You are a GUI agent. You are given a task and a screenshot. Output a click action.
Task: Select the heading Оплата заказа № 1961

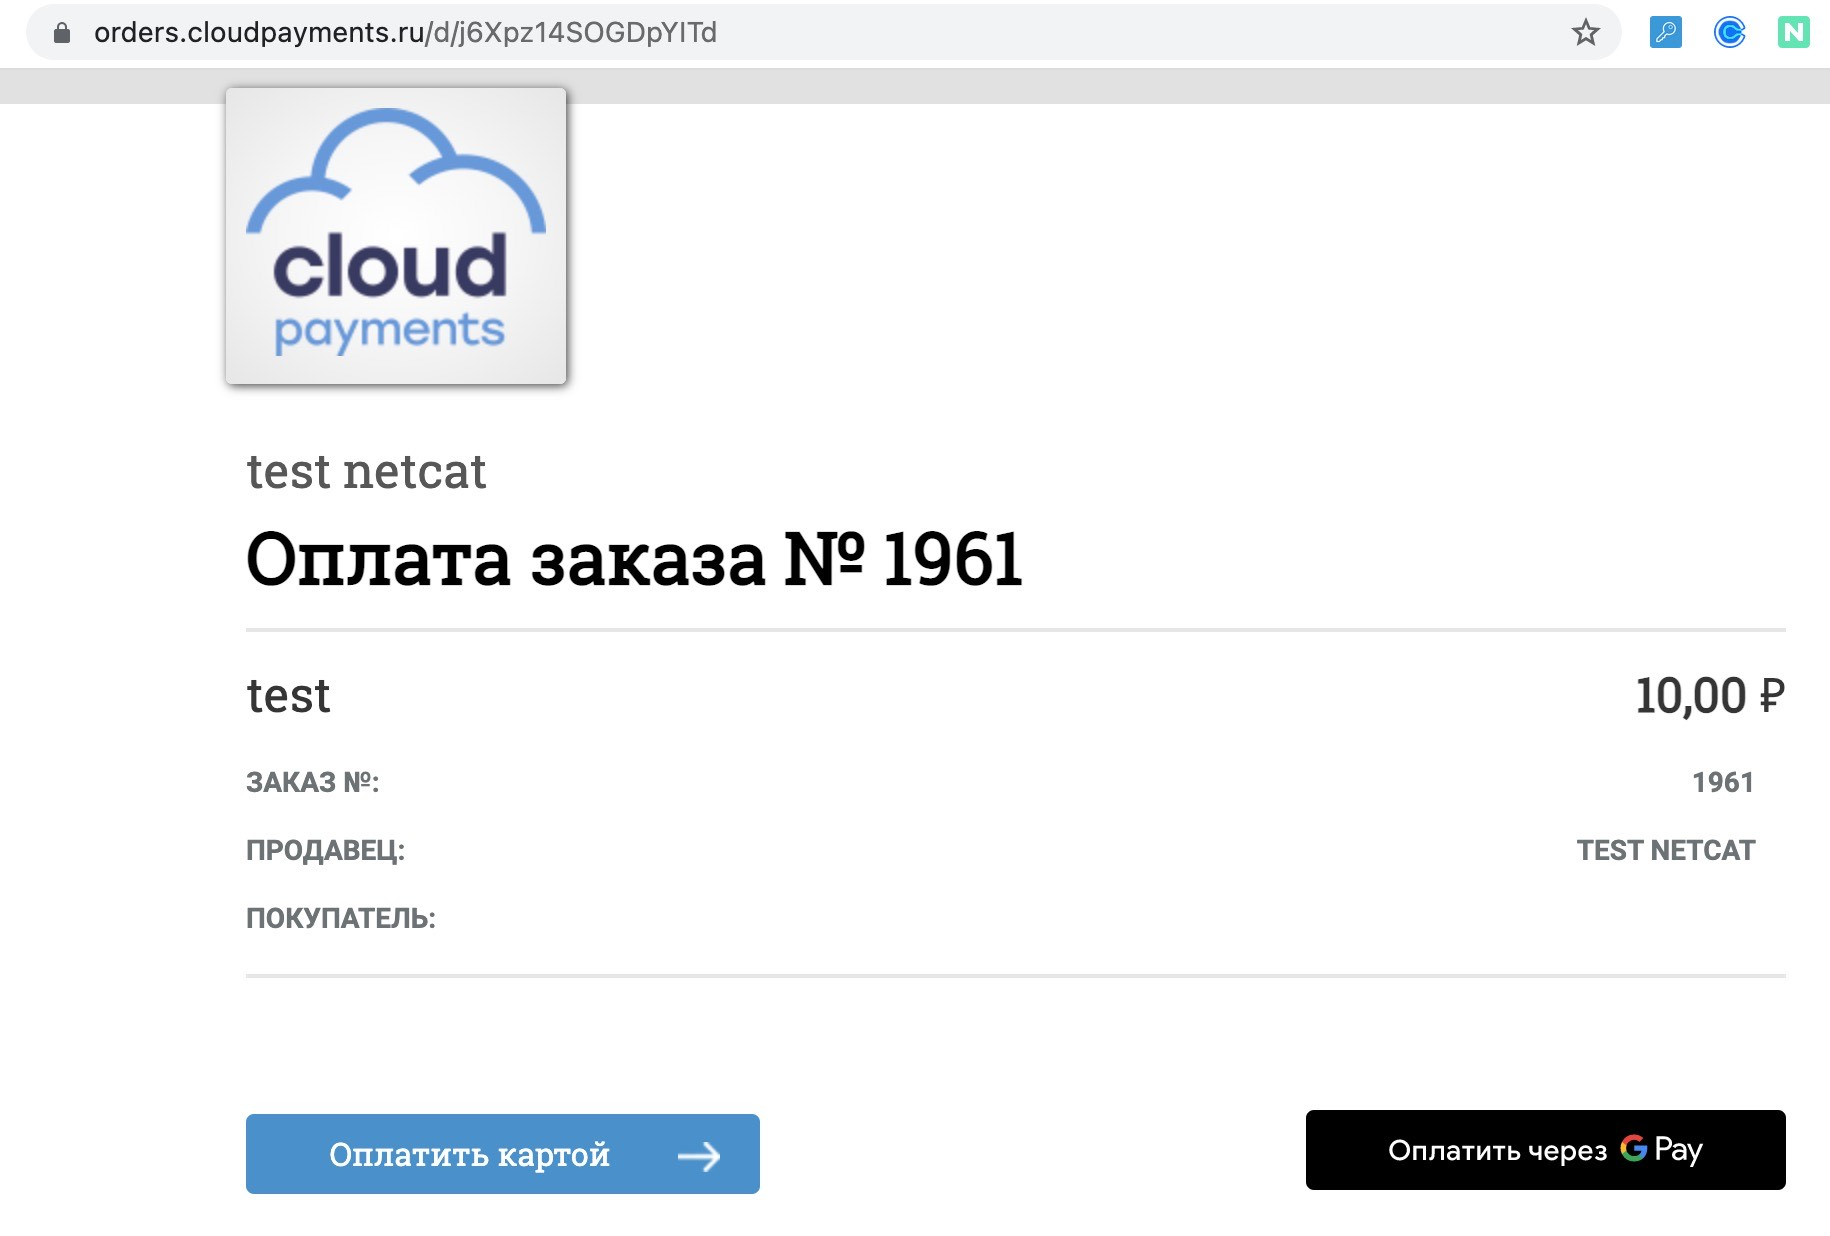(x=635, y=559)
